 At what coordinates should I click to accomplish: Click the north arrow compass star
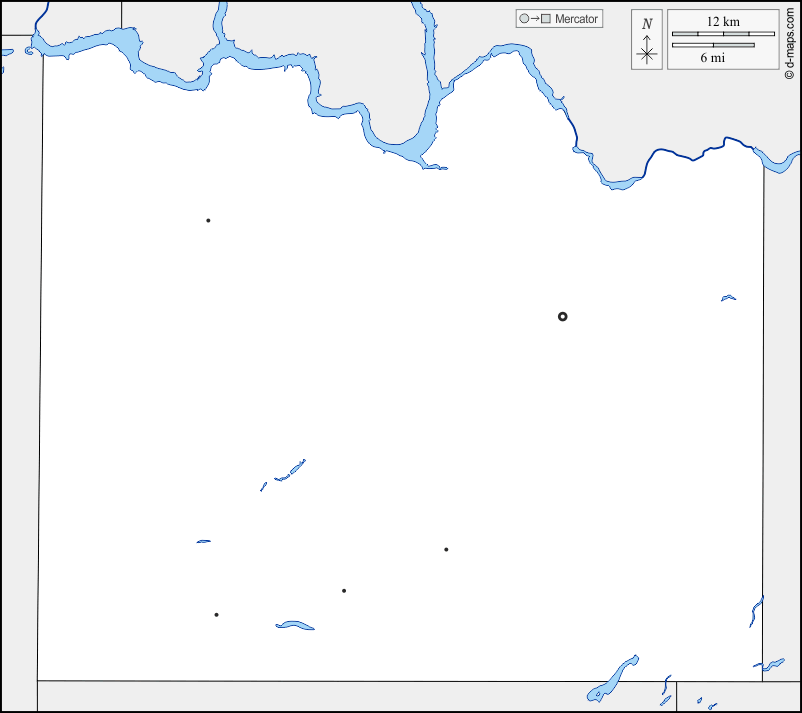click(x=647, y=53)
